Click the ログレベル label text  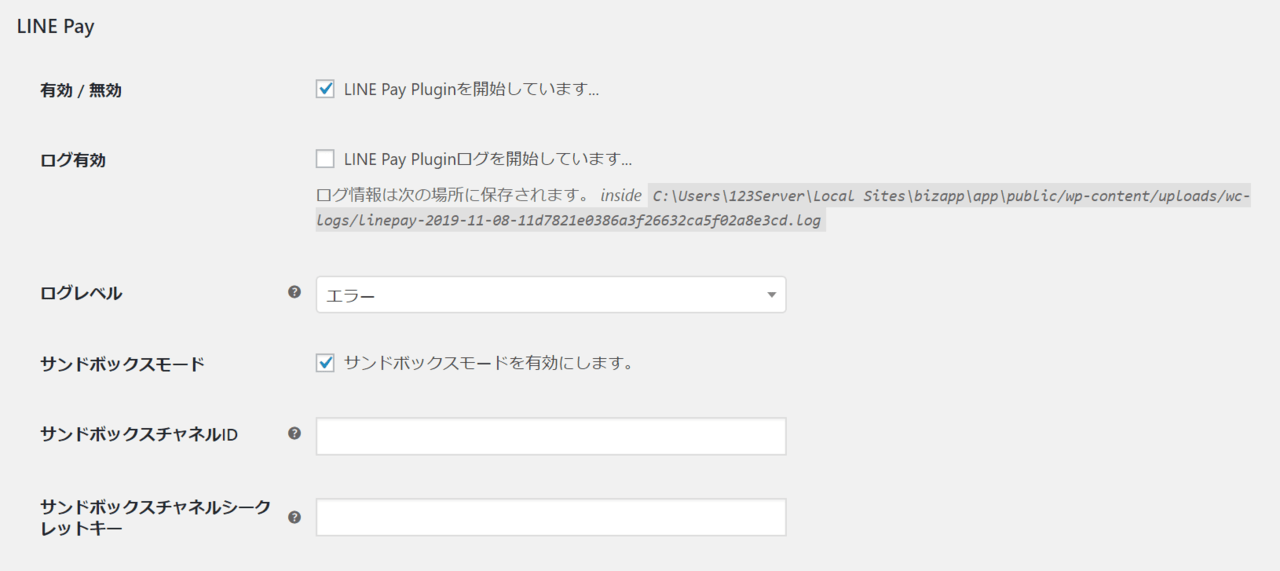coord(81,293)
